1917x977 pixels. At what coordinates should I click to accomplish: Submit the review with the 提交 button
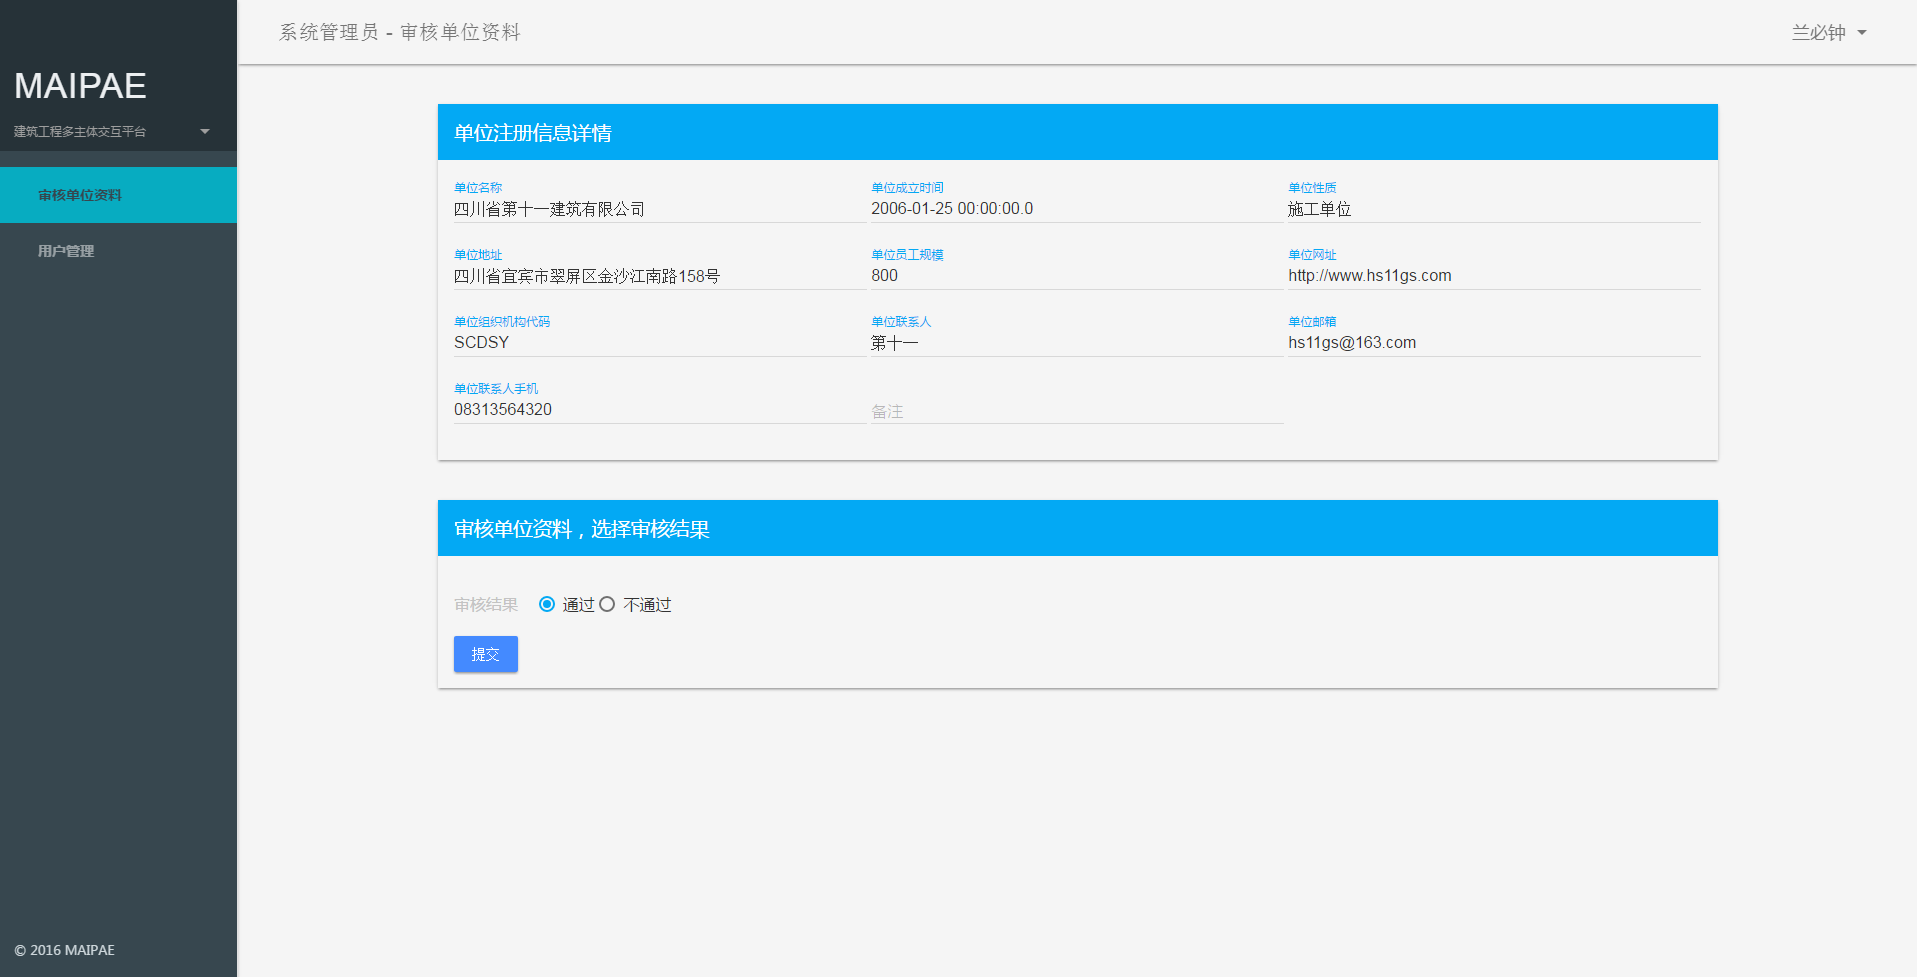pos(485,654)
